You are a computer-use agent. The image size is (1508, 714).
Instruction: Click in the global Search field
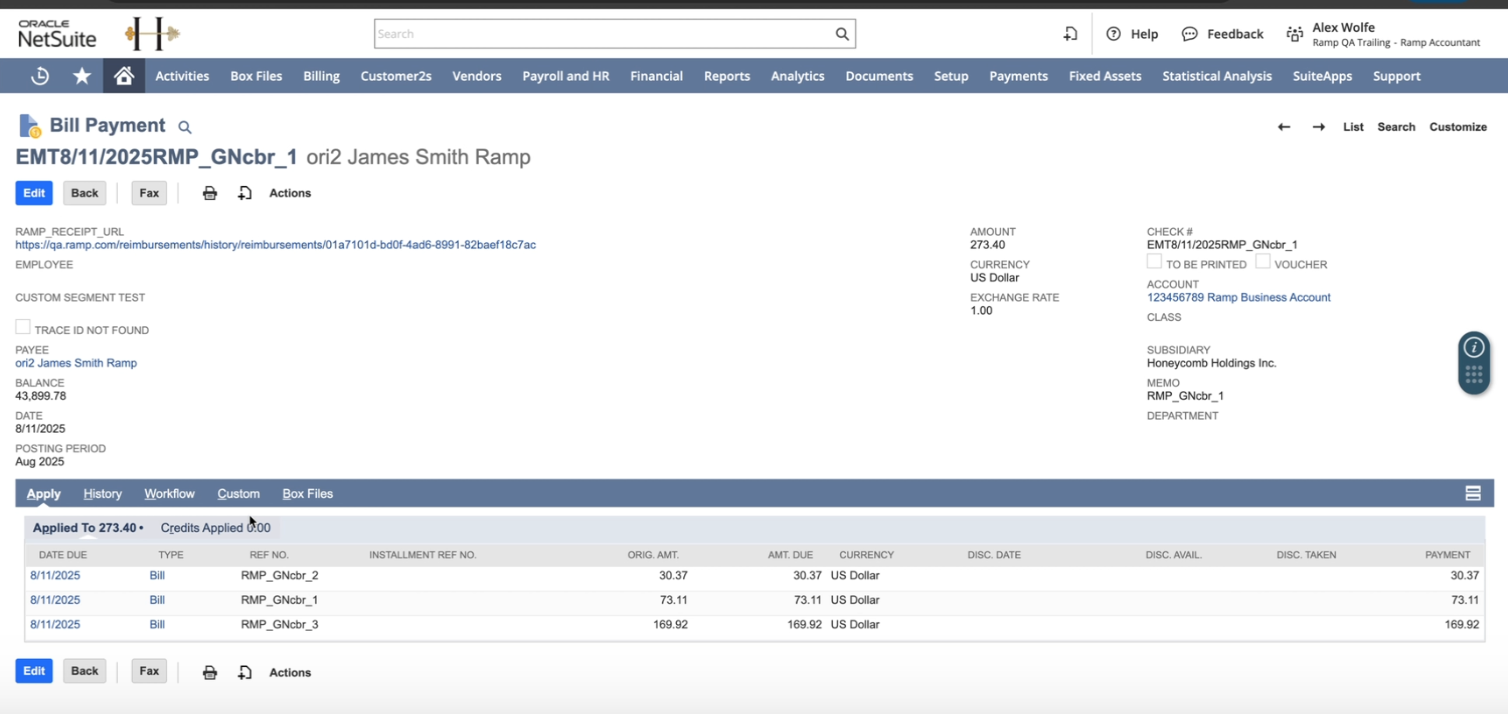(x=604, y=34)
